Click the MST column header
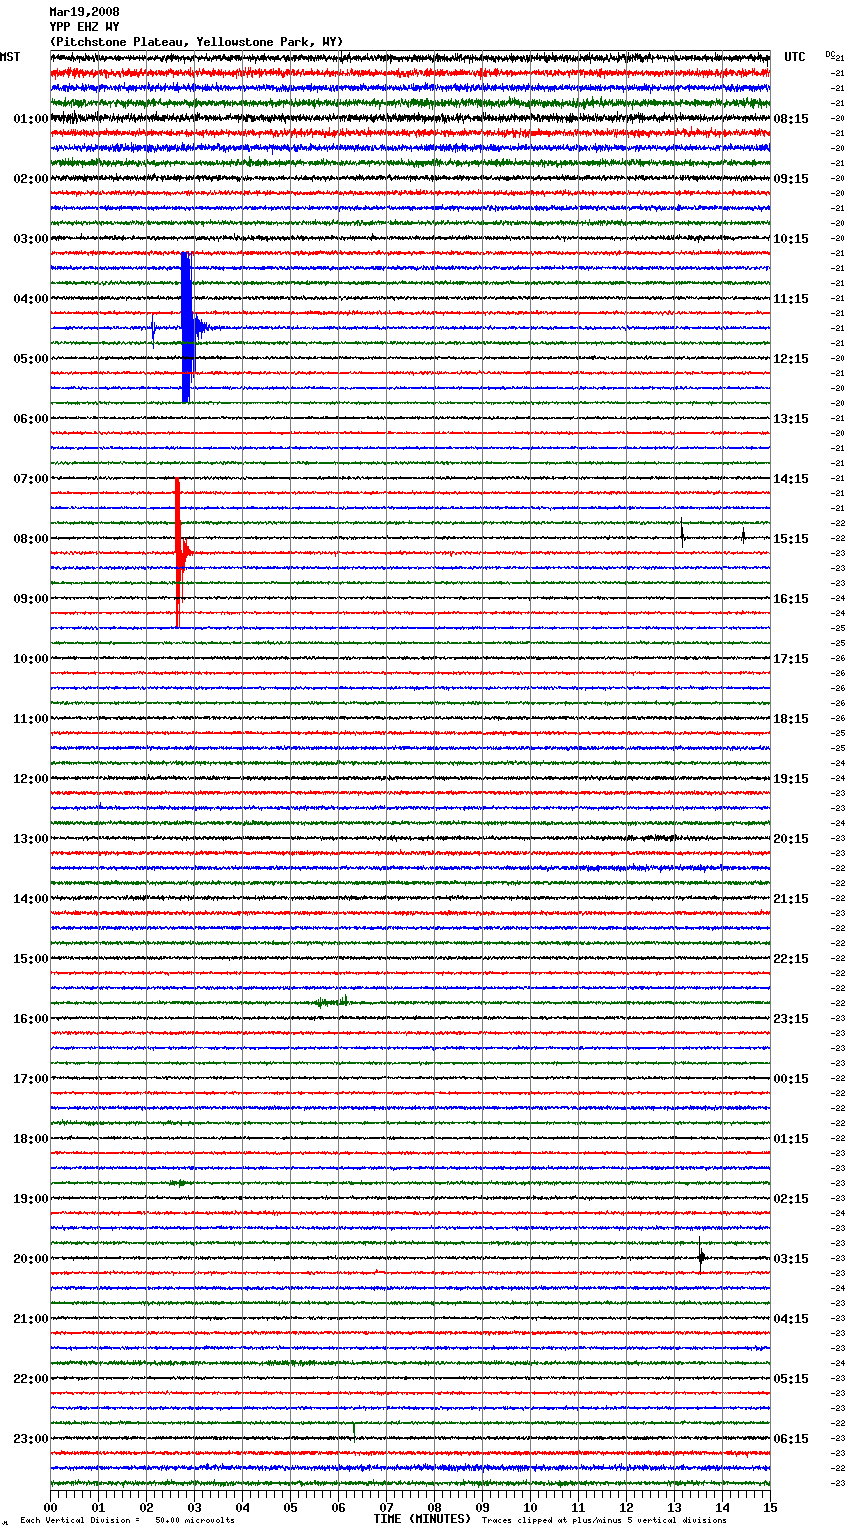850x1534 pixels. point(10,57)
